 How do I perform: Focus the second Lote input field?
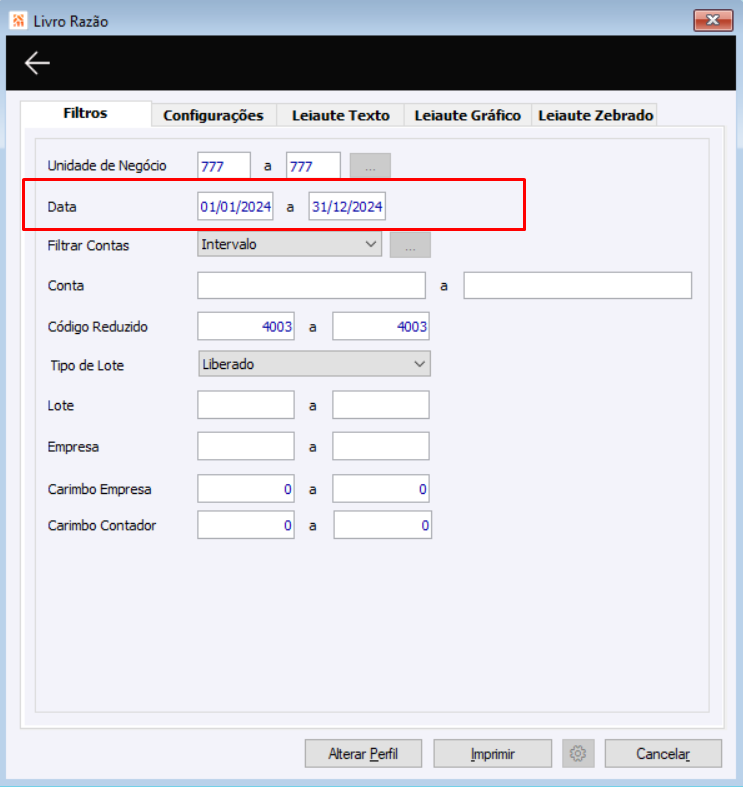381,405
